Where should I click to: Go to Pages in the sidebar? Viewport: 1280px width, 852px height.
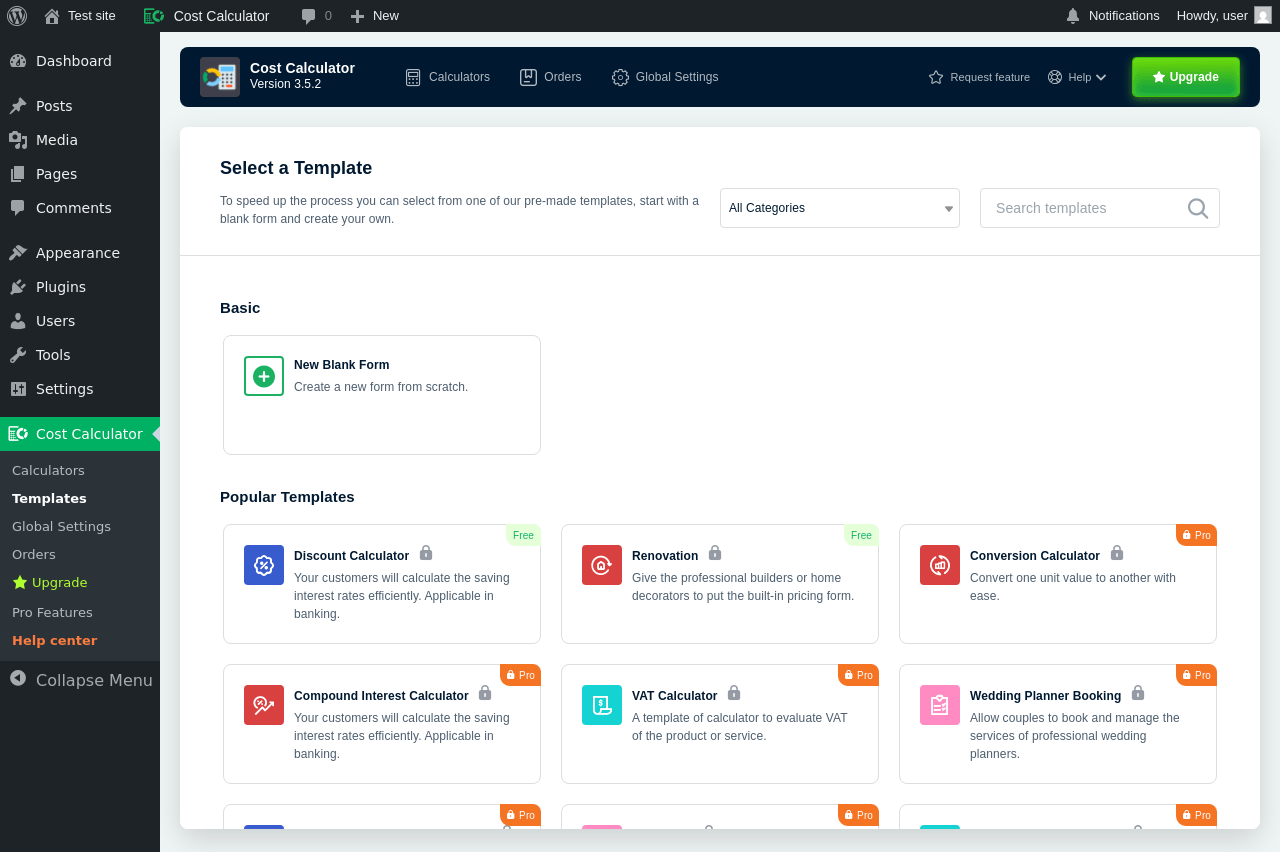[80, 174]
